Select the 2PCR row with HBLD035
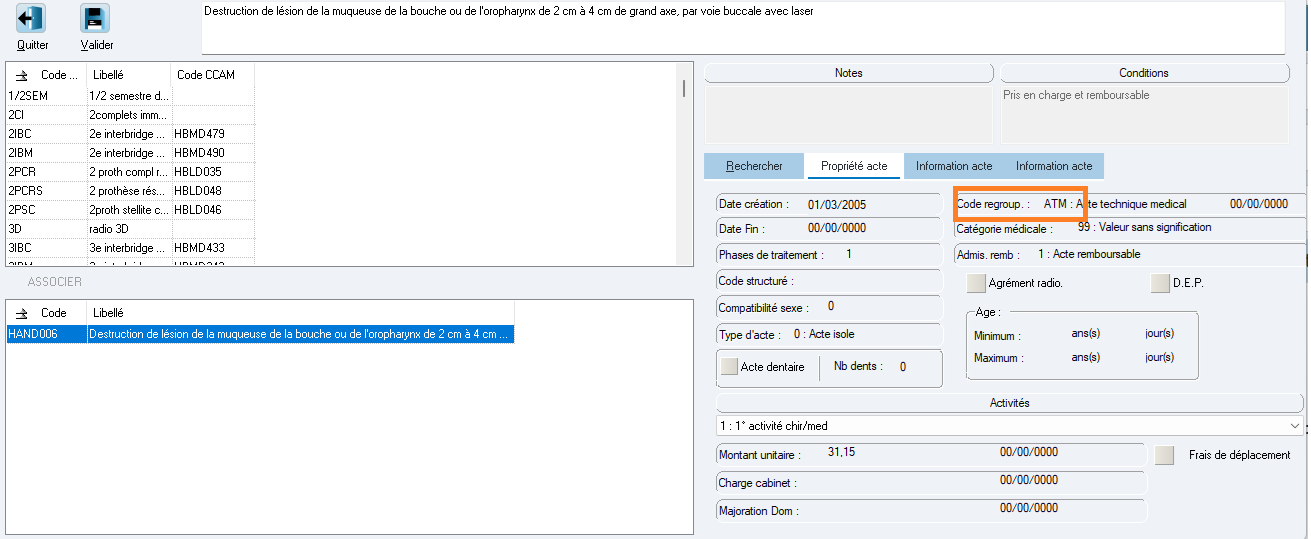The width and height of the screenshot is (1311, 539). tap(130, 172)
